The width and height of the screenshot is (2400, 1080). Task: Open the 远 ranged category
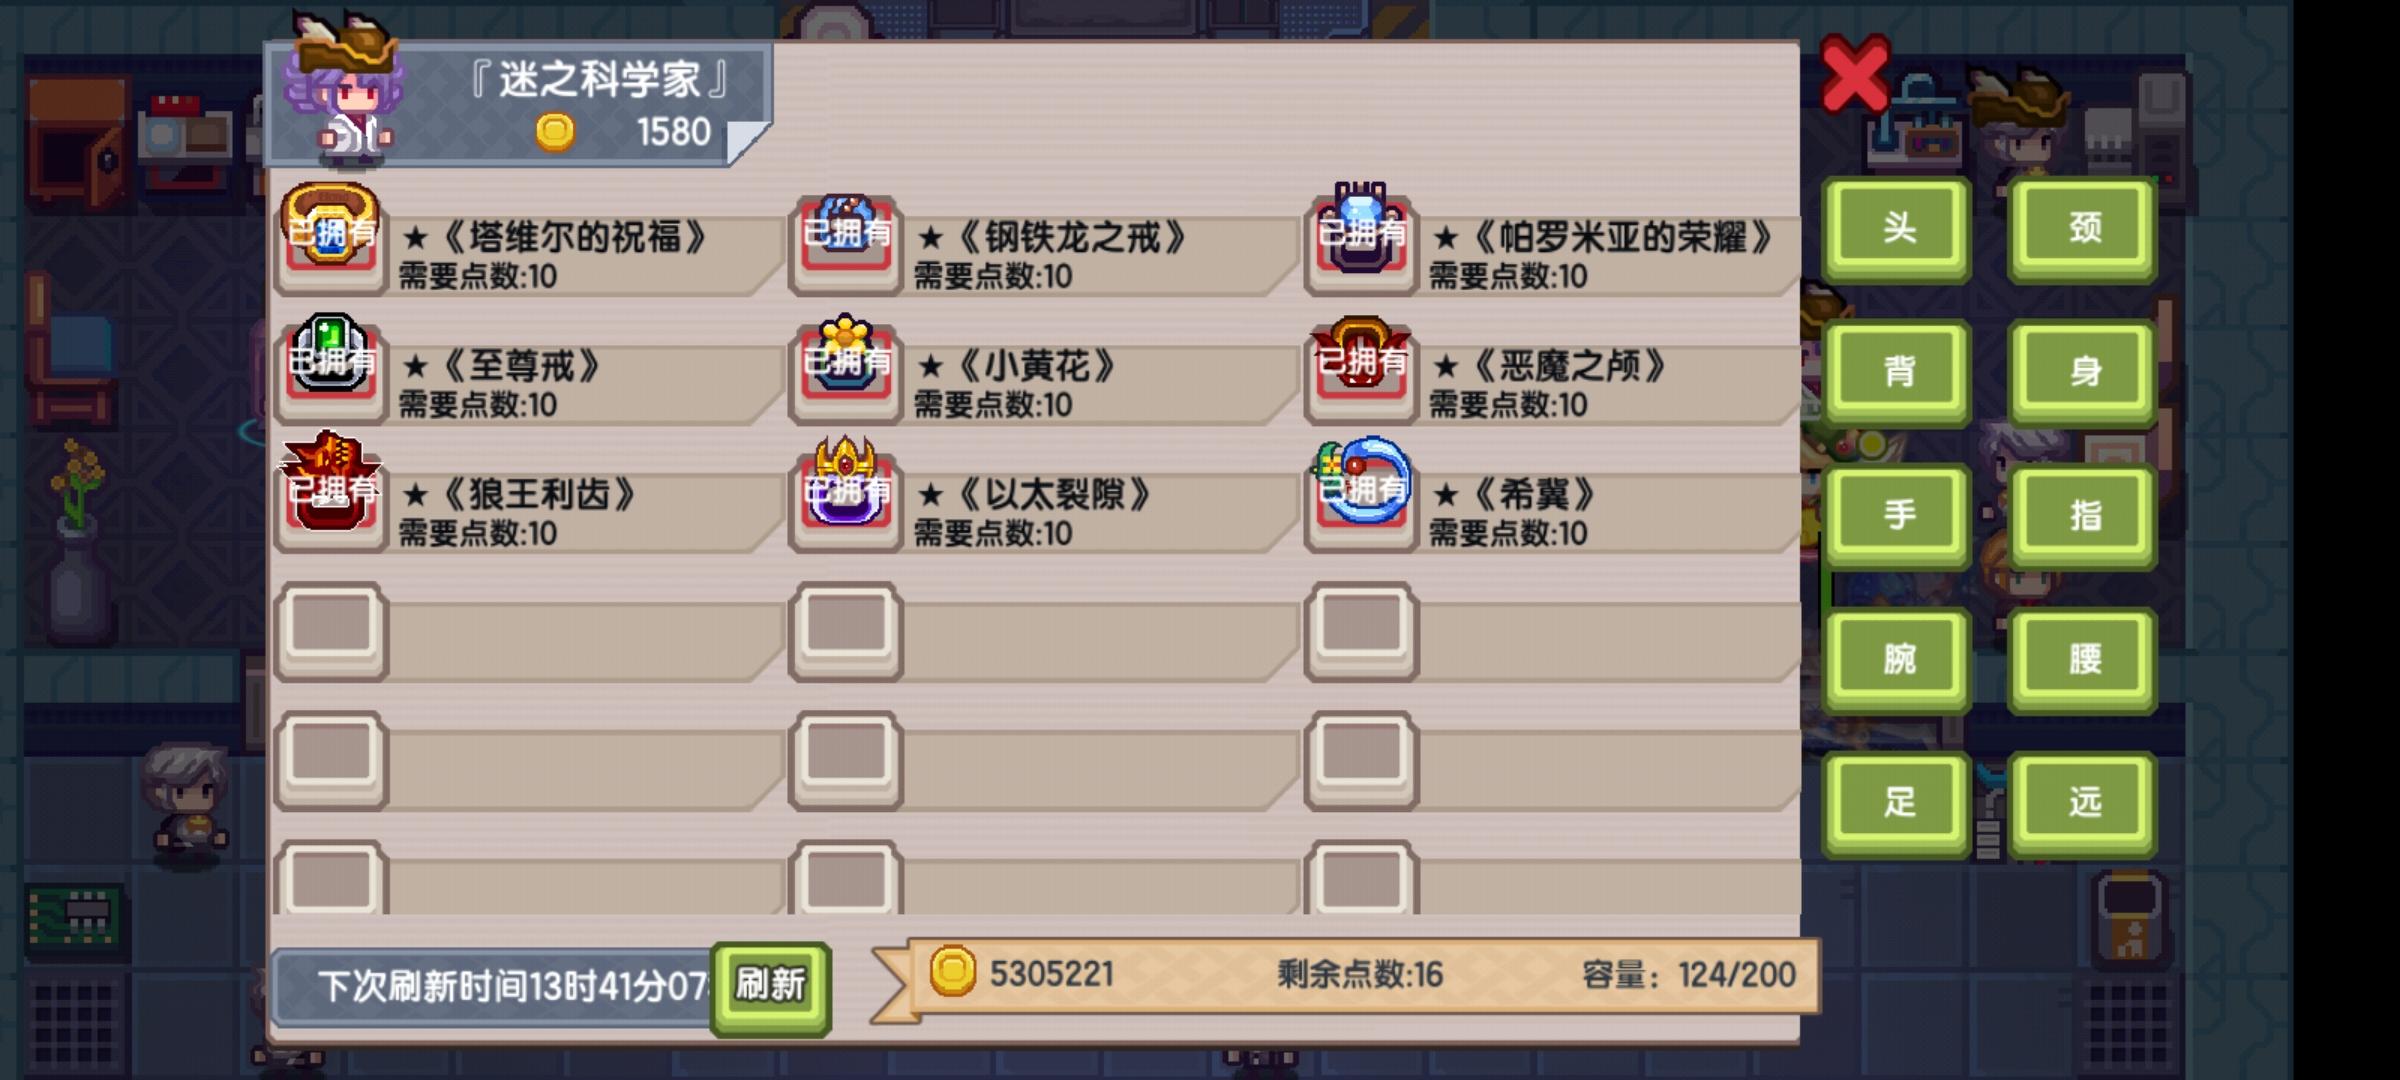pyautogui.click(x=2084, y=803)
